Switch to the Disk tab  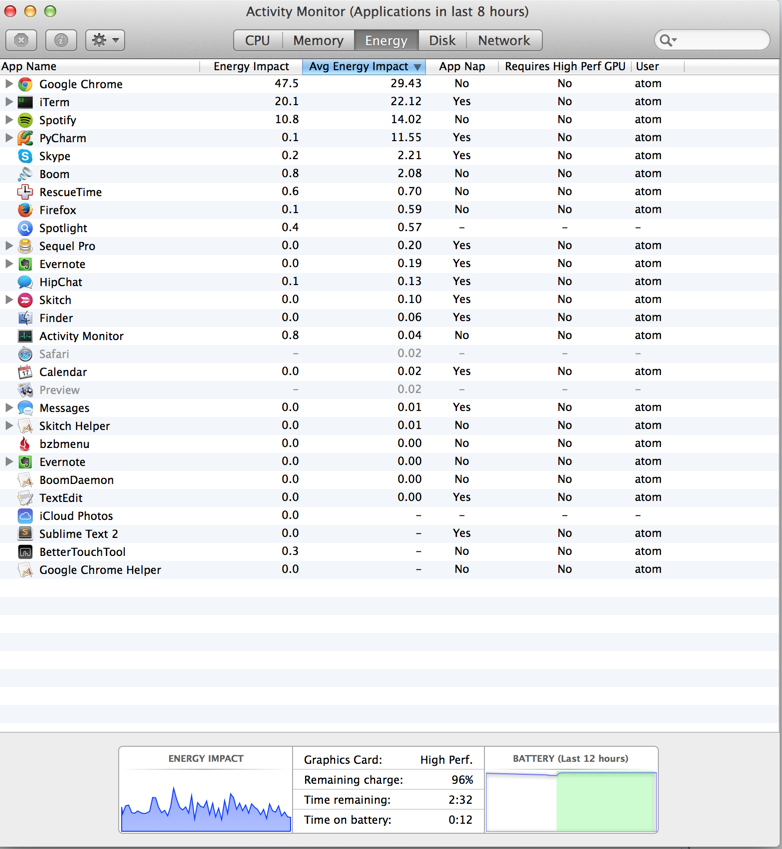pos(442,40)
